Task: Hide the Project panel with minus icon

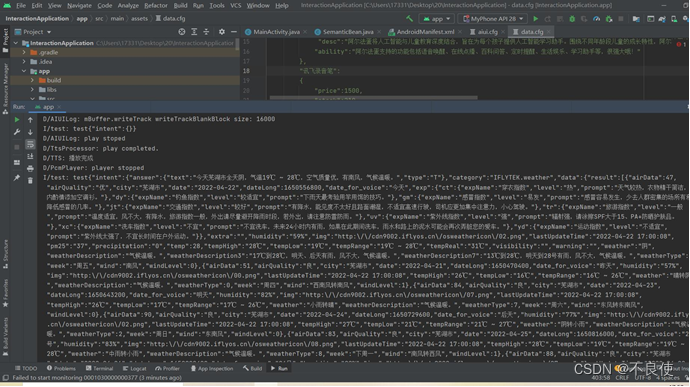Action: [x=234, y=32]
